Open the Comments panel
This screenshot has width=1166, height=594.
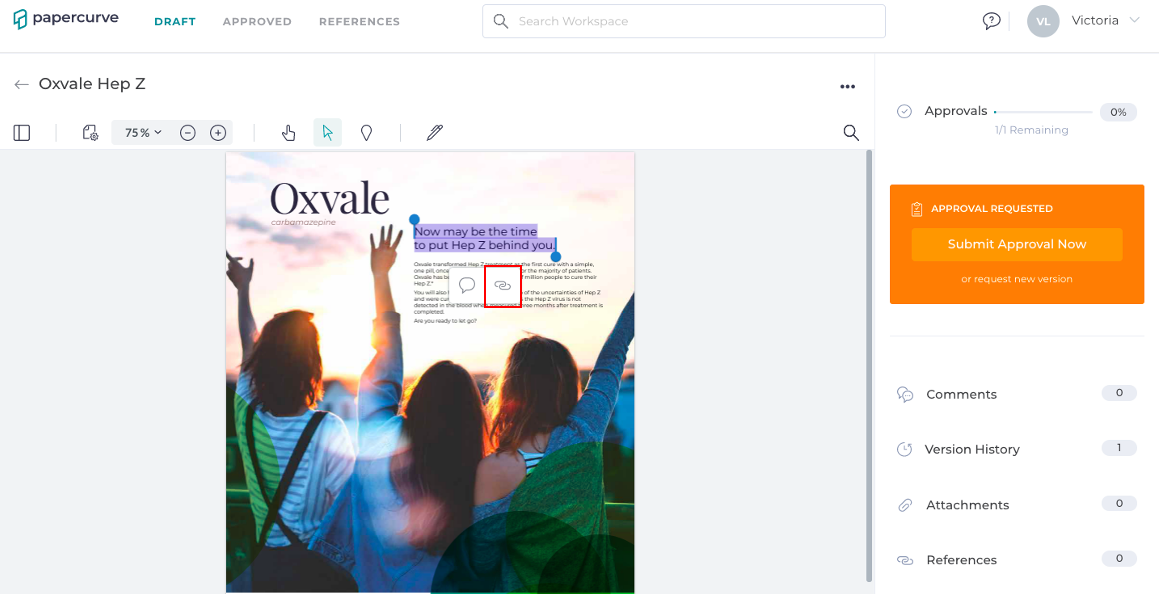pos(961,395)
